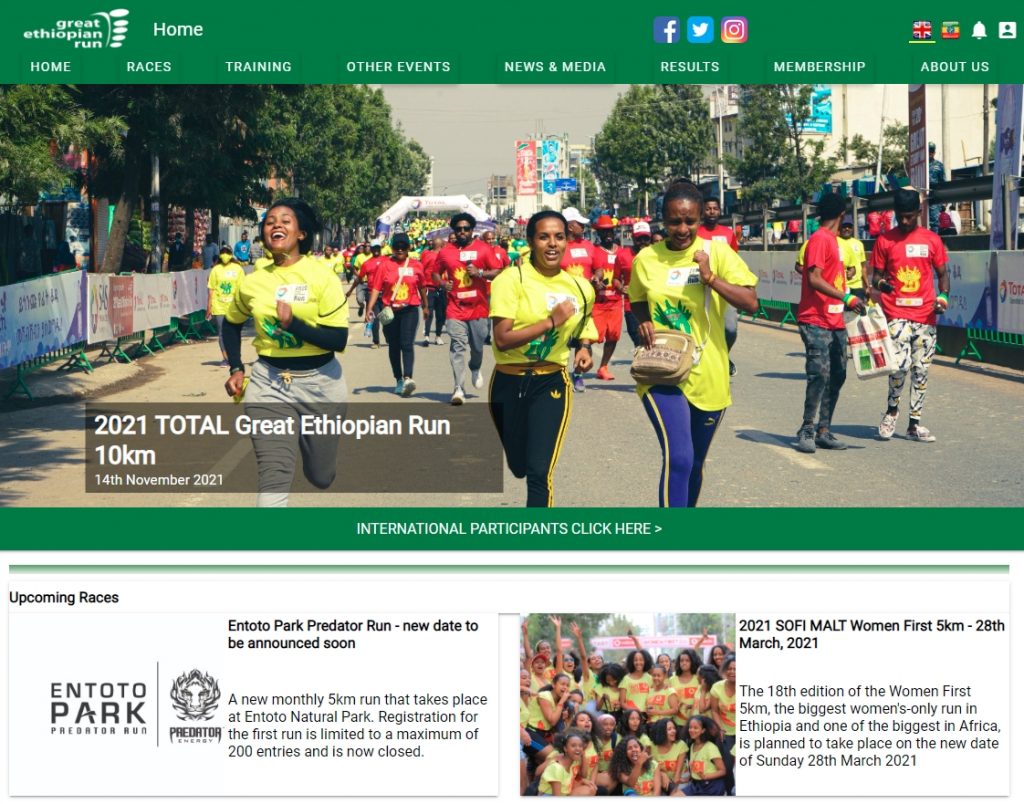Screen dimensions: 1024x804
Task: Click the '14th November 2021' date text
Action: point(159,480)
